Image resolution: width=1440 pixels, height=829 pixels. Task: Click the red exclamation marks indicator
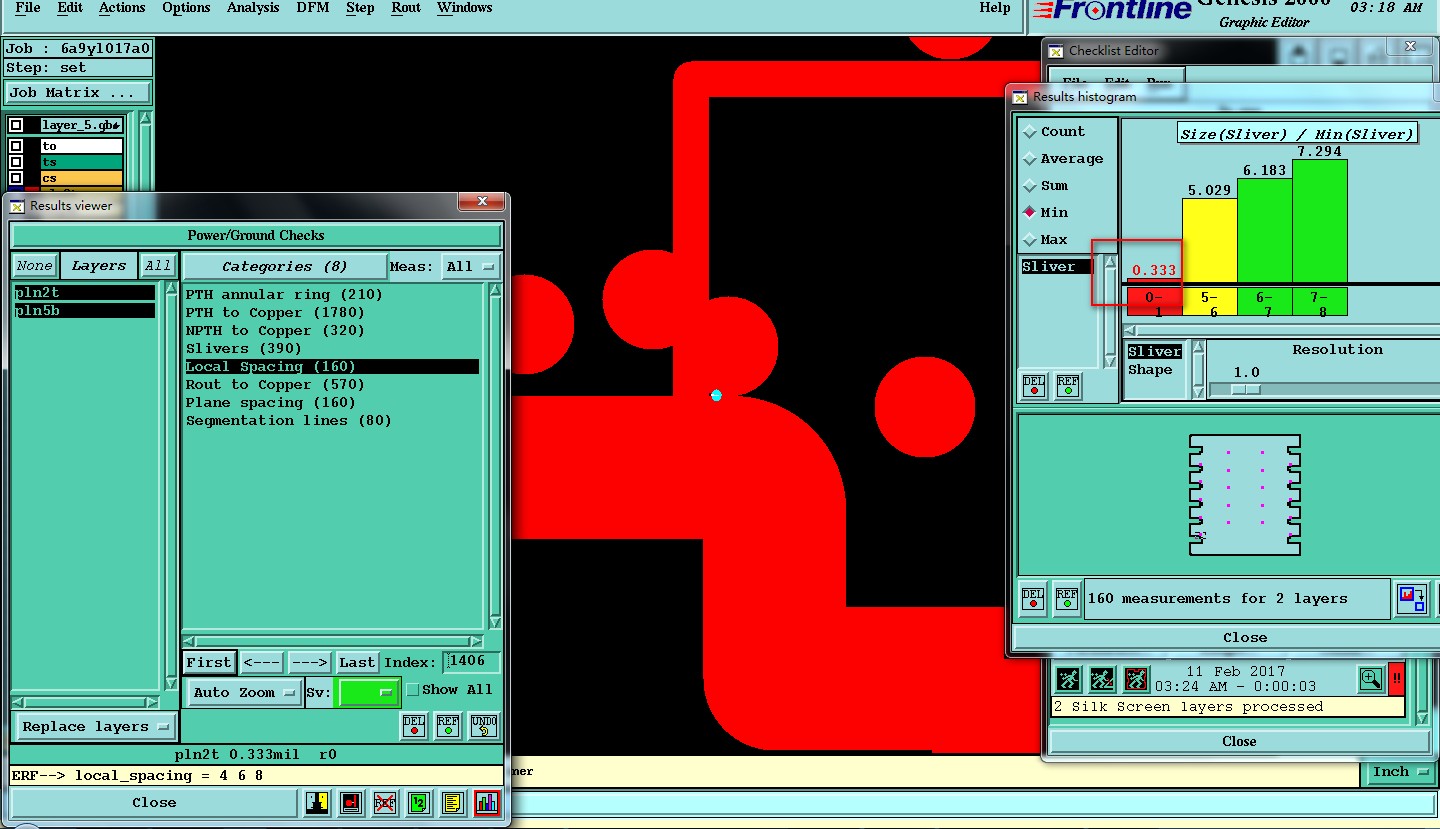pos(1397,679)
